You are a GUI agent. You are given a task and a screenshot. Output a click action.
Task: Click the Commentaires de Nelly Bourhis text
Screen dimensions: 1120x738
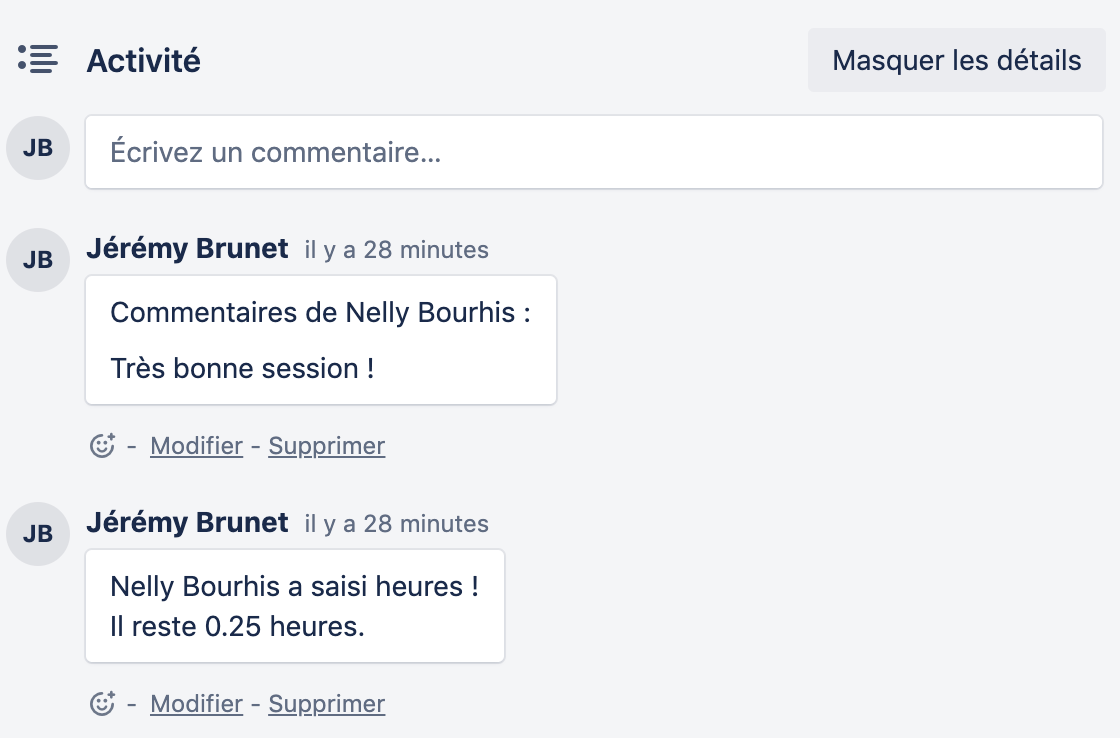pyautogui.click(x=320, y=313)
